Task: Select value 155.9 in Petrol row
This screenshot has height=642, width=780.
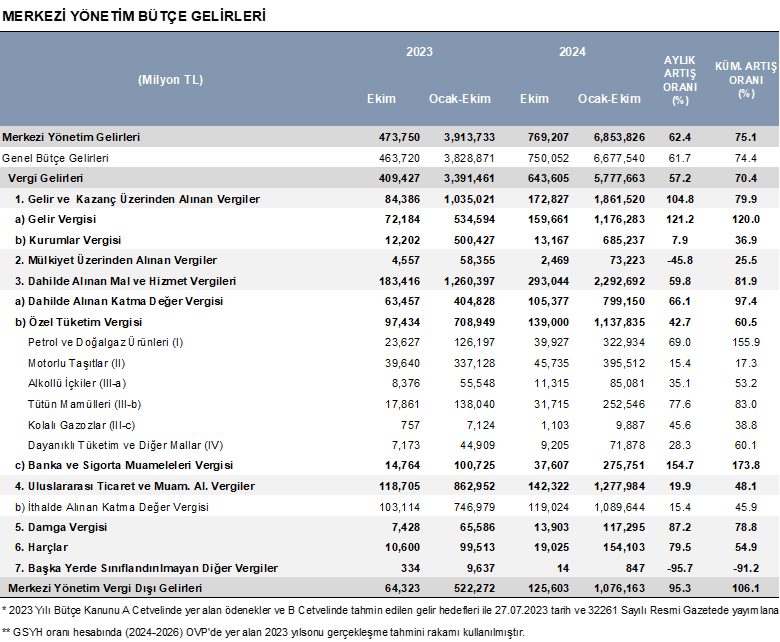Action: click(746, 343)
